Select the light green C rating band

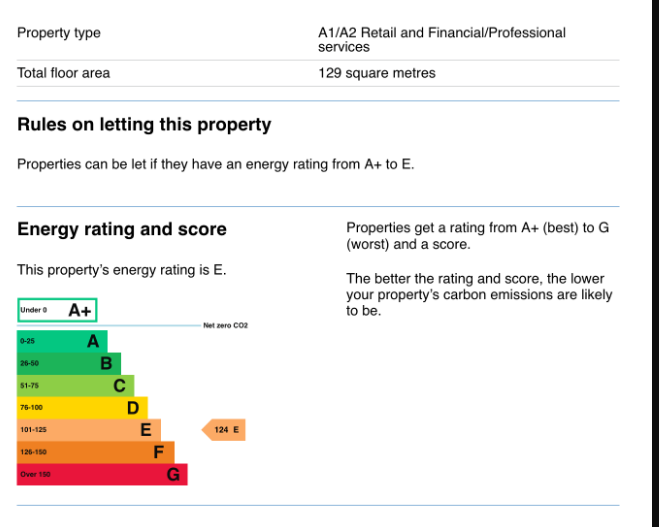75,386
